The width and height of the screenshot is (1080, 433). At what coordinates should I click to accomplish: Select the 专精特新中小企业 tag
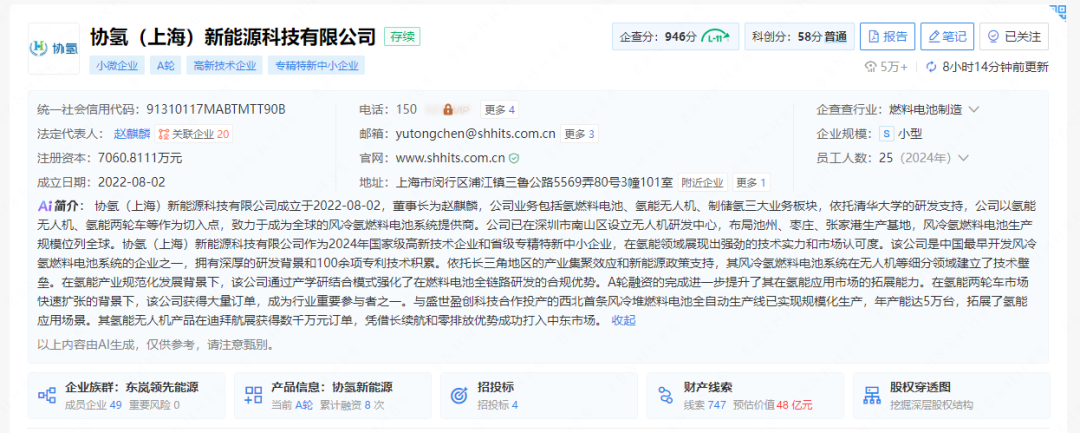316,65
